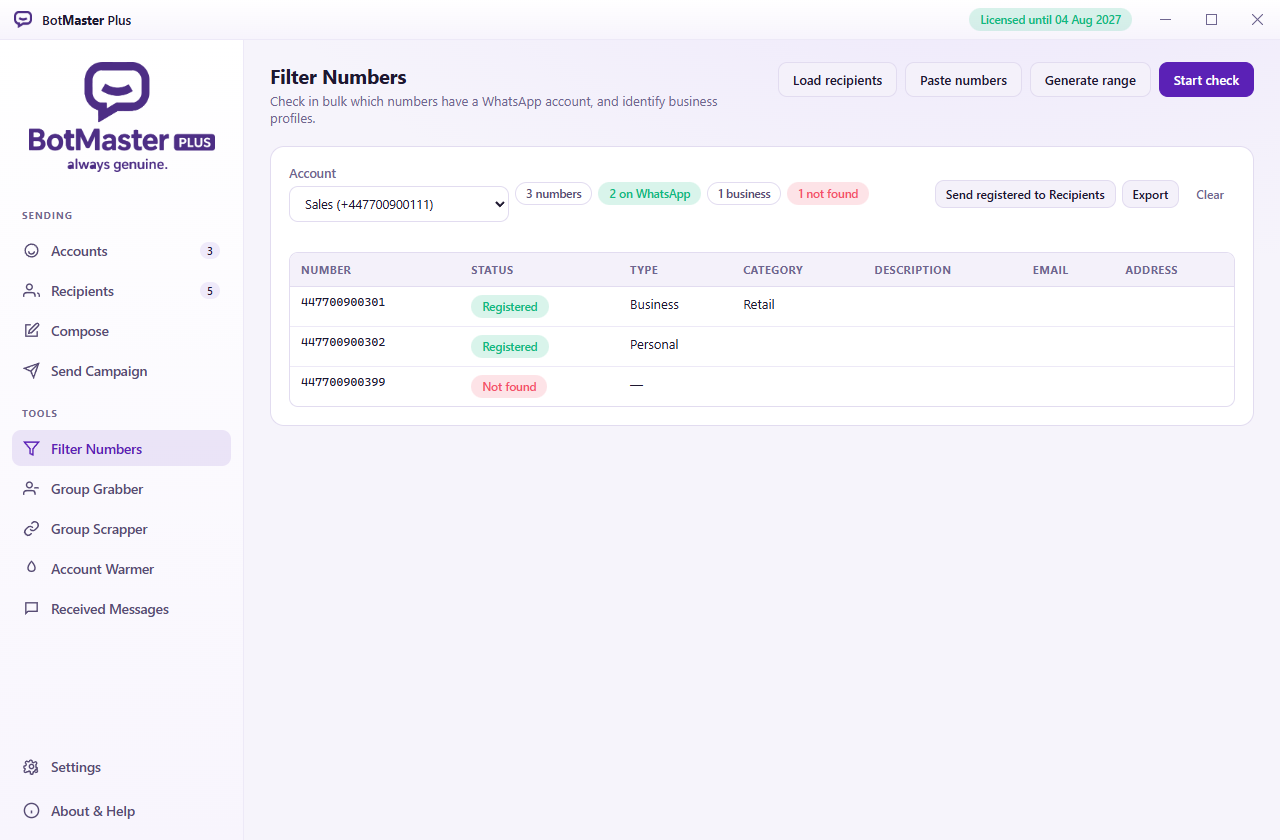Open the Settings page

tap(121, 767)
